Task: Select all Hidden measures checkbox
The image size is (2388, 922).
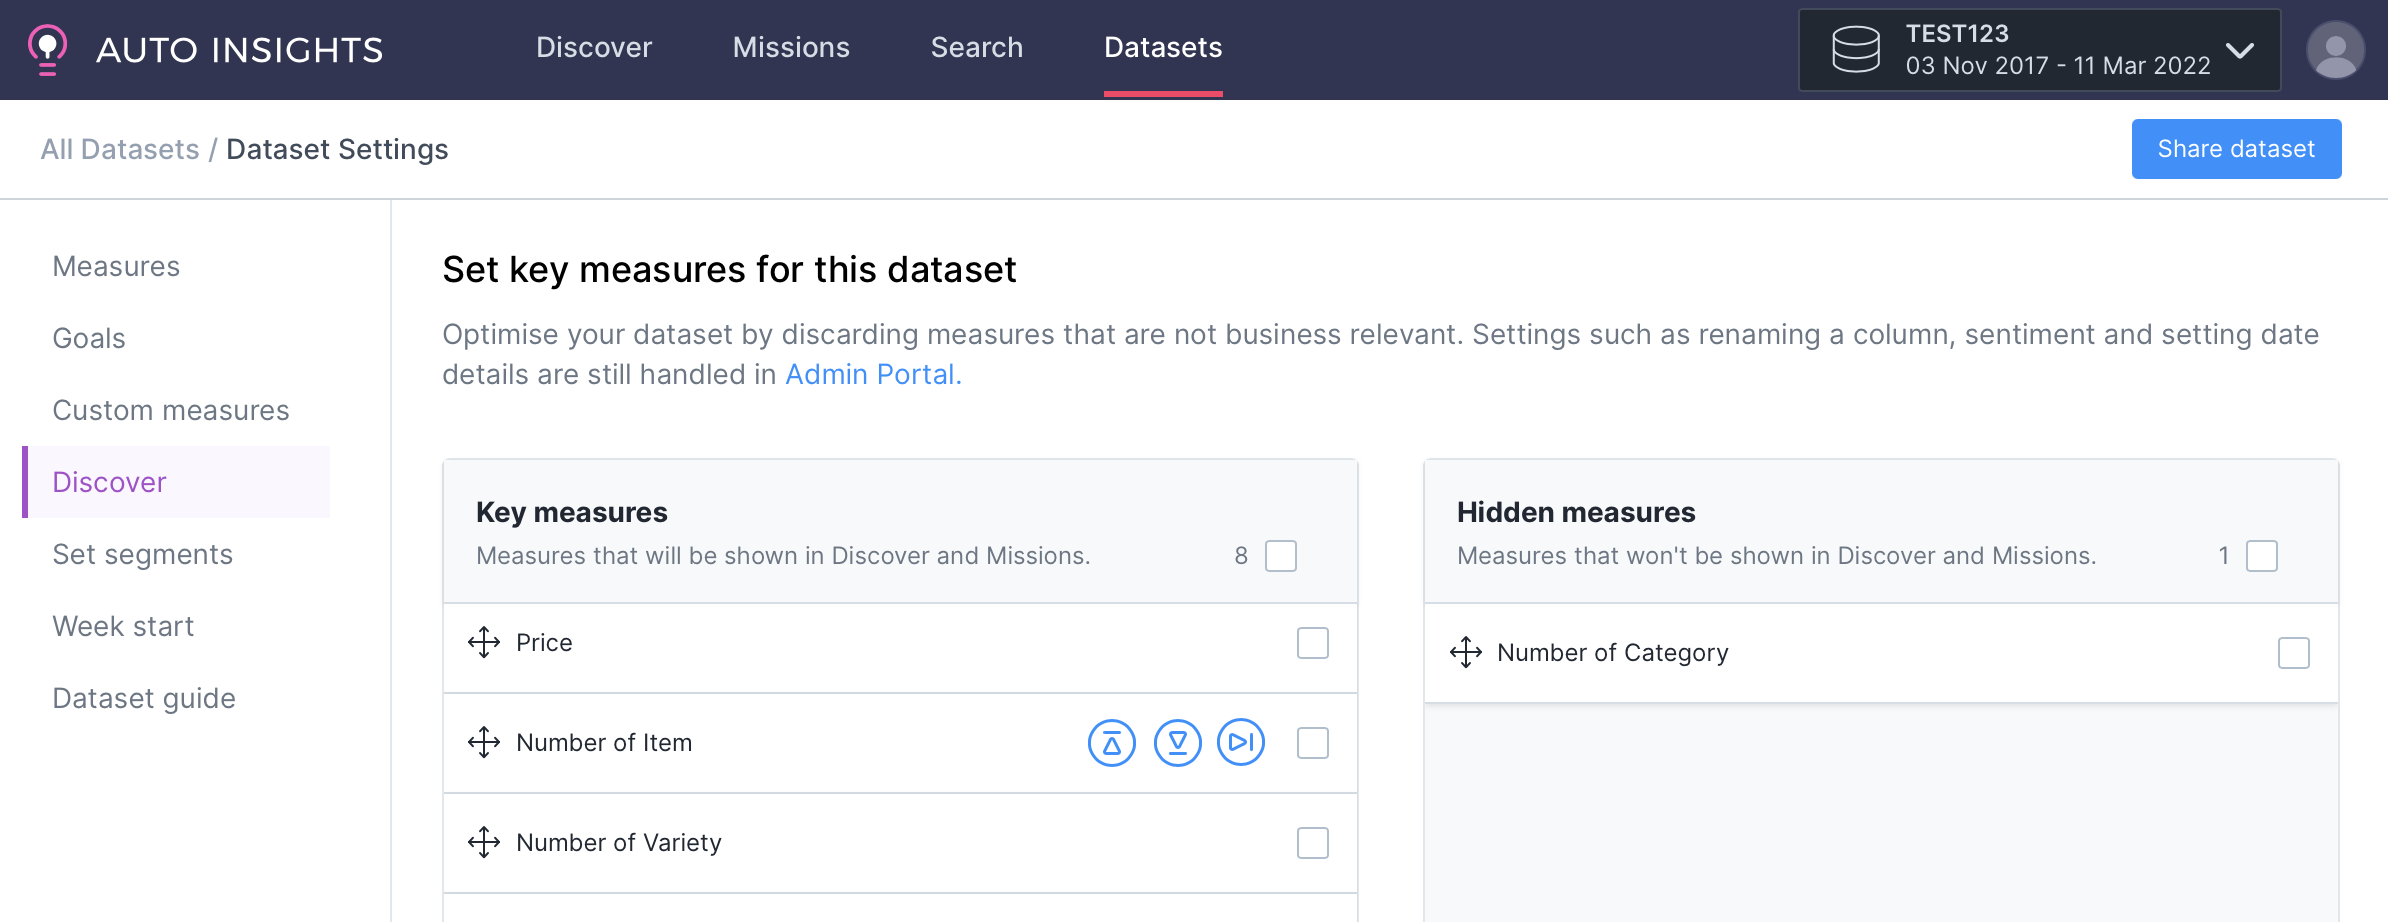Action: coord(2262,556)
